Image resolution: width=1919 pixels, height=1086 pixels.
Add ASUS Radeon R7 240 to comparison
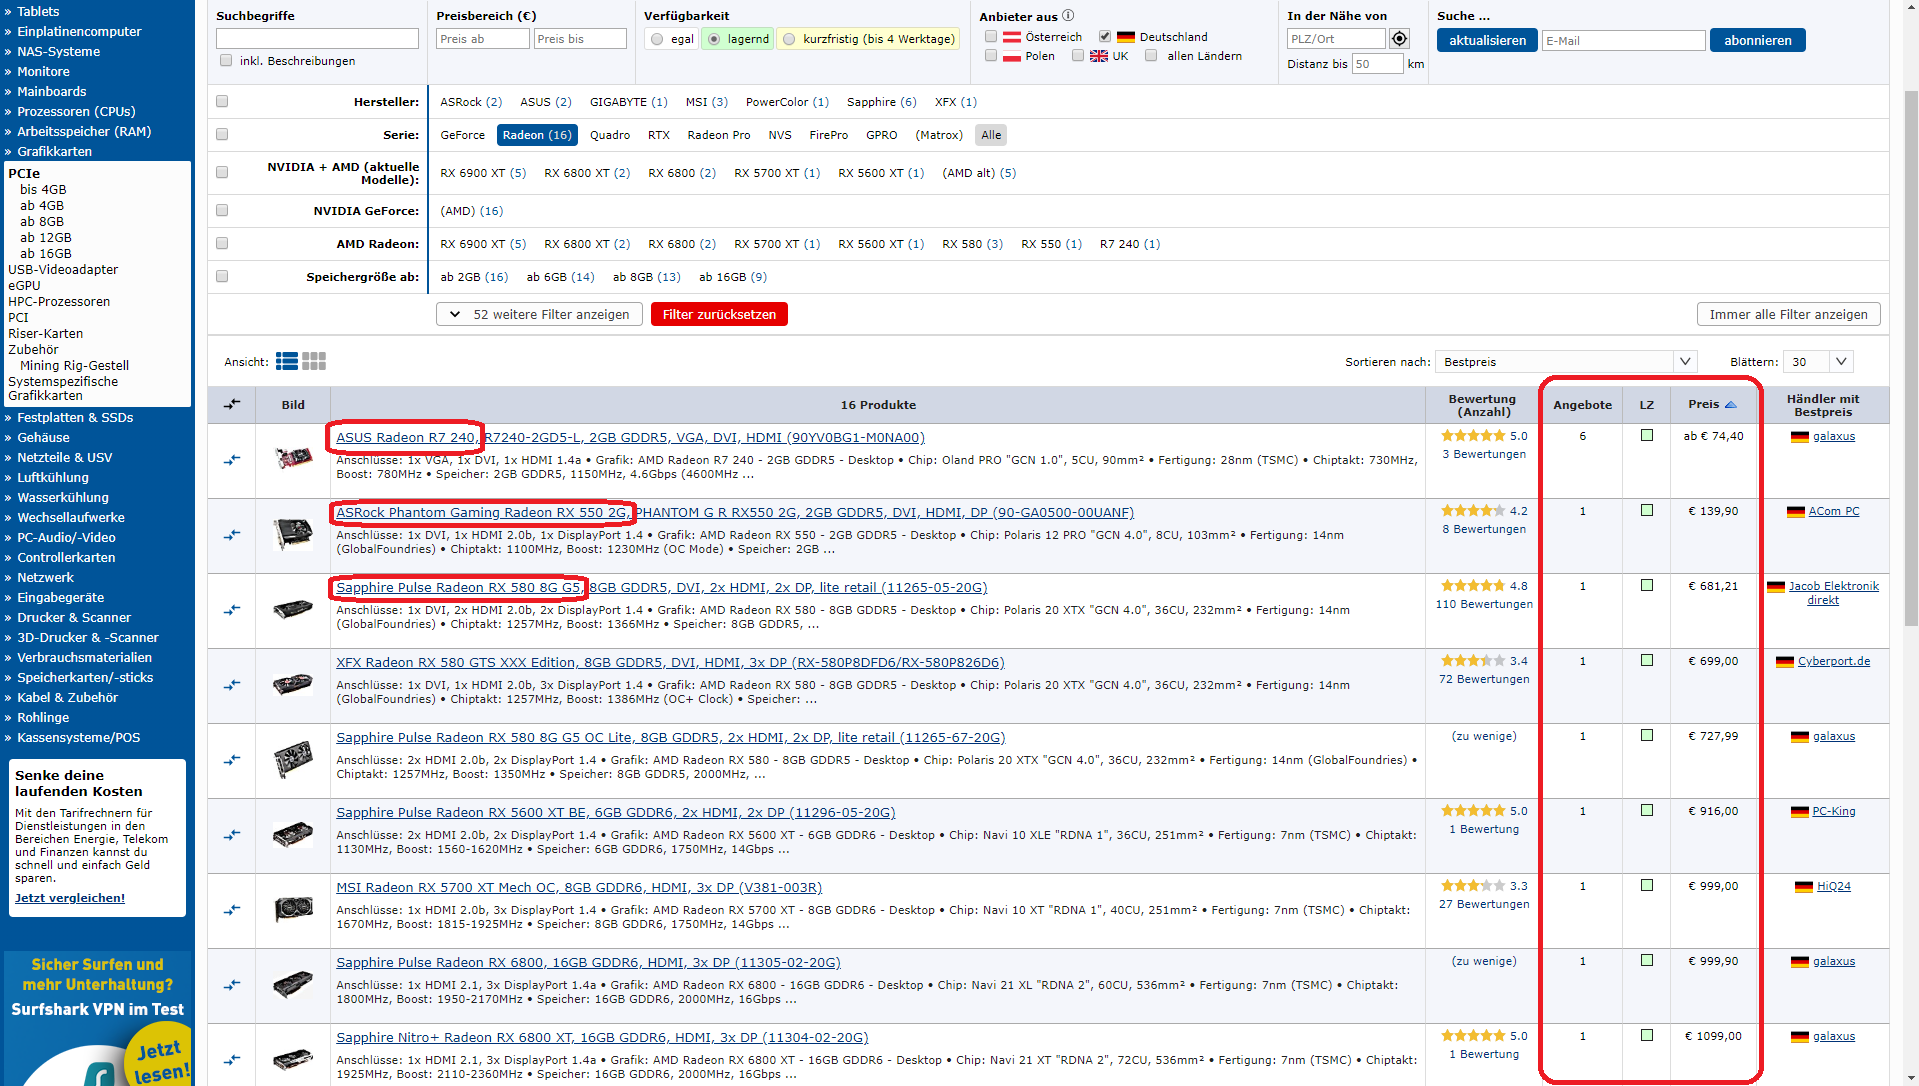click(232, 460)
